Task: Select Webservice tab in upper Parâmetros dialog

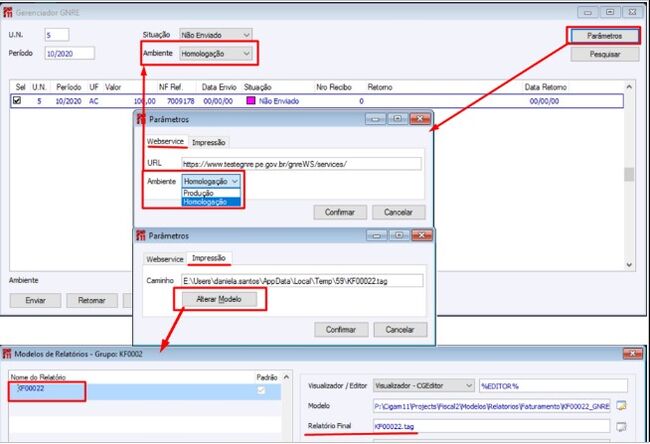Action: coord(165,141)
